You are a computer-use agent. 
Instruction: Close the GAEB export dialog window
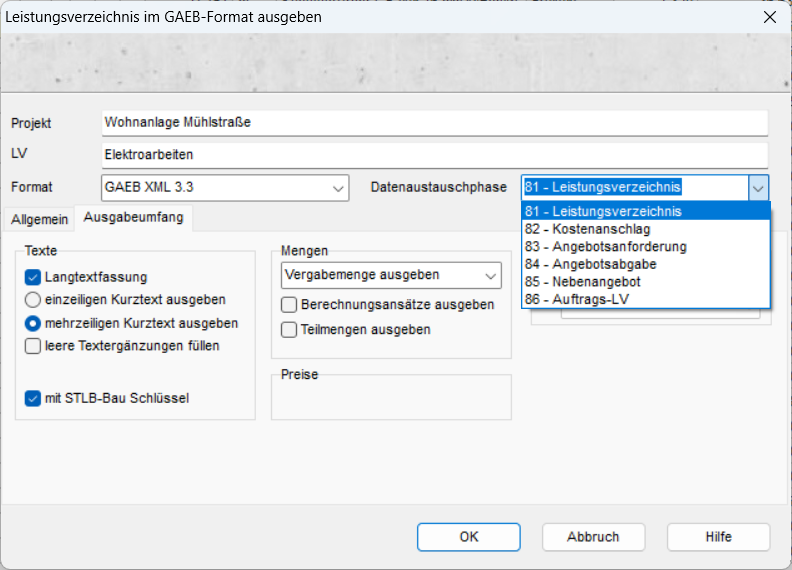769,17
